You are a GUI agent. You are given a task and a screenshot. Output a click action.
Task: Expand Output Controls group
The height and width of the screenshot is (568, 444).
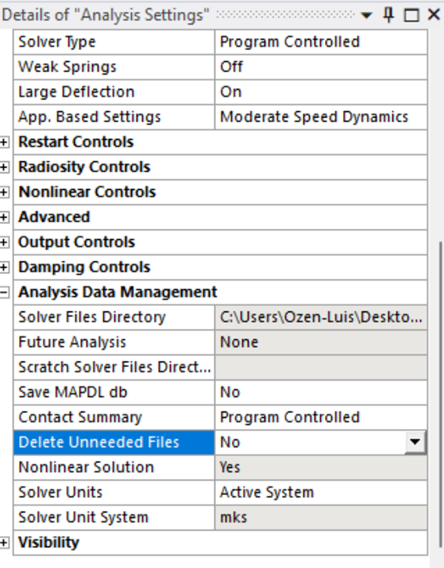tap(4, 242)
